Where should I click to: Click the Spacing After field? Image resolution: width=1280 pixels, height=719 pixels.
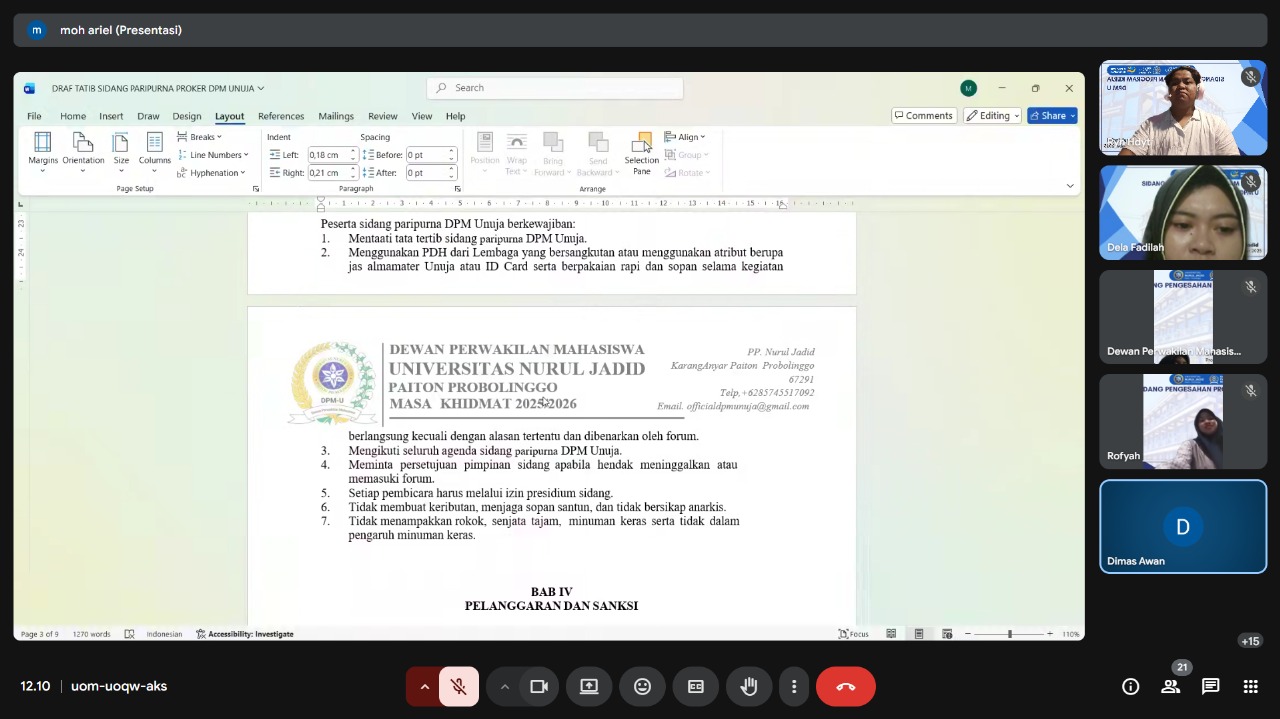[430, 173]
